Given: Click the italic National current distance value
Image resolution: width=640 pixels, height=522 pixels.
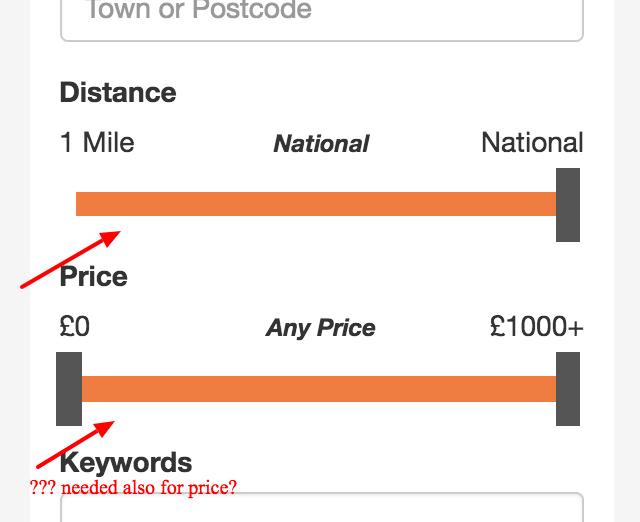Looking at the screenshot, I should click(x=321, y=144).
